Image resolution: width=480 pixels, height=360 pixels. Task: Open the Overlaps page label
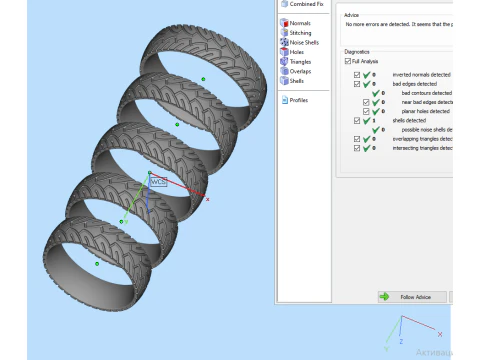click(300, 71)
